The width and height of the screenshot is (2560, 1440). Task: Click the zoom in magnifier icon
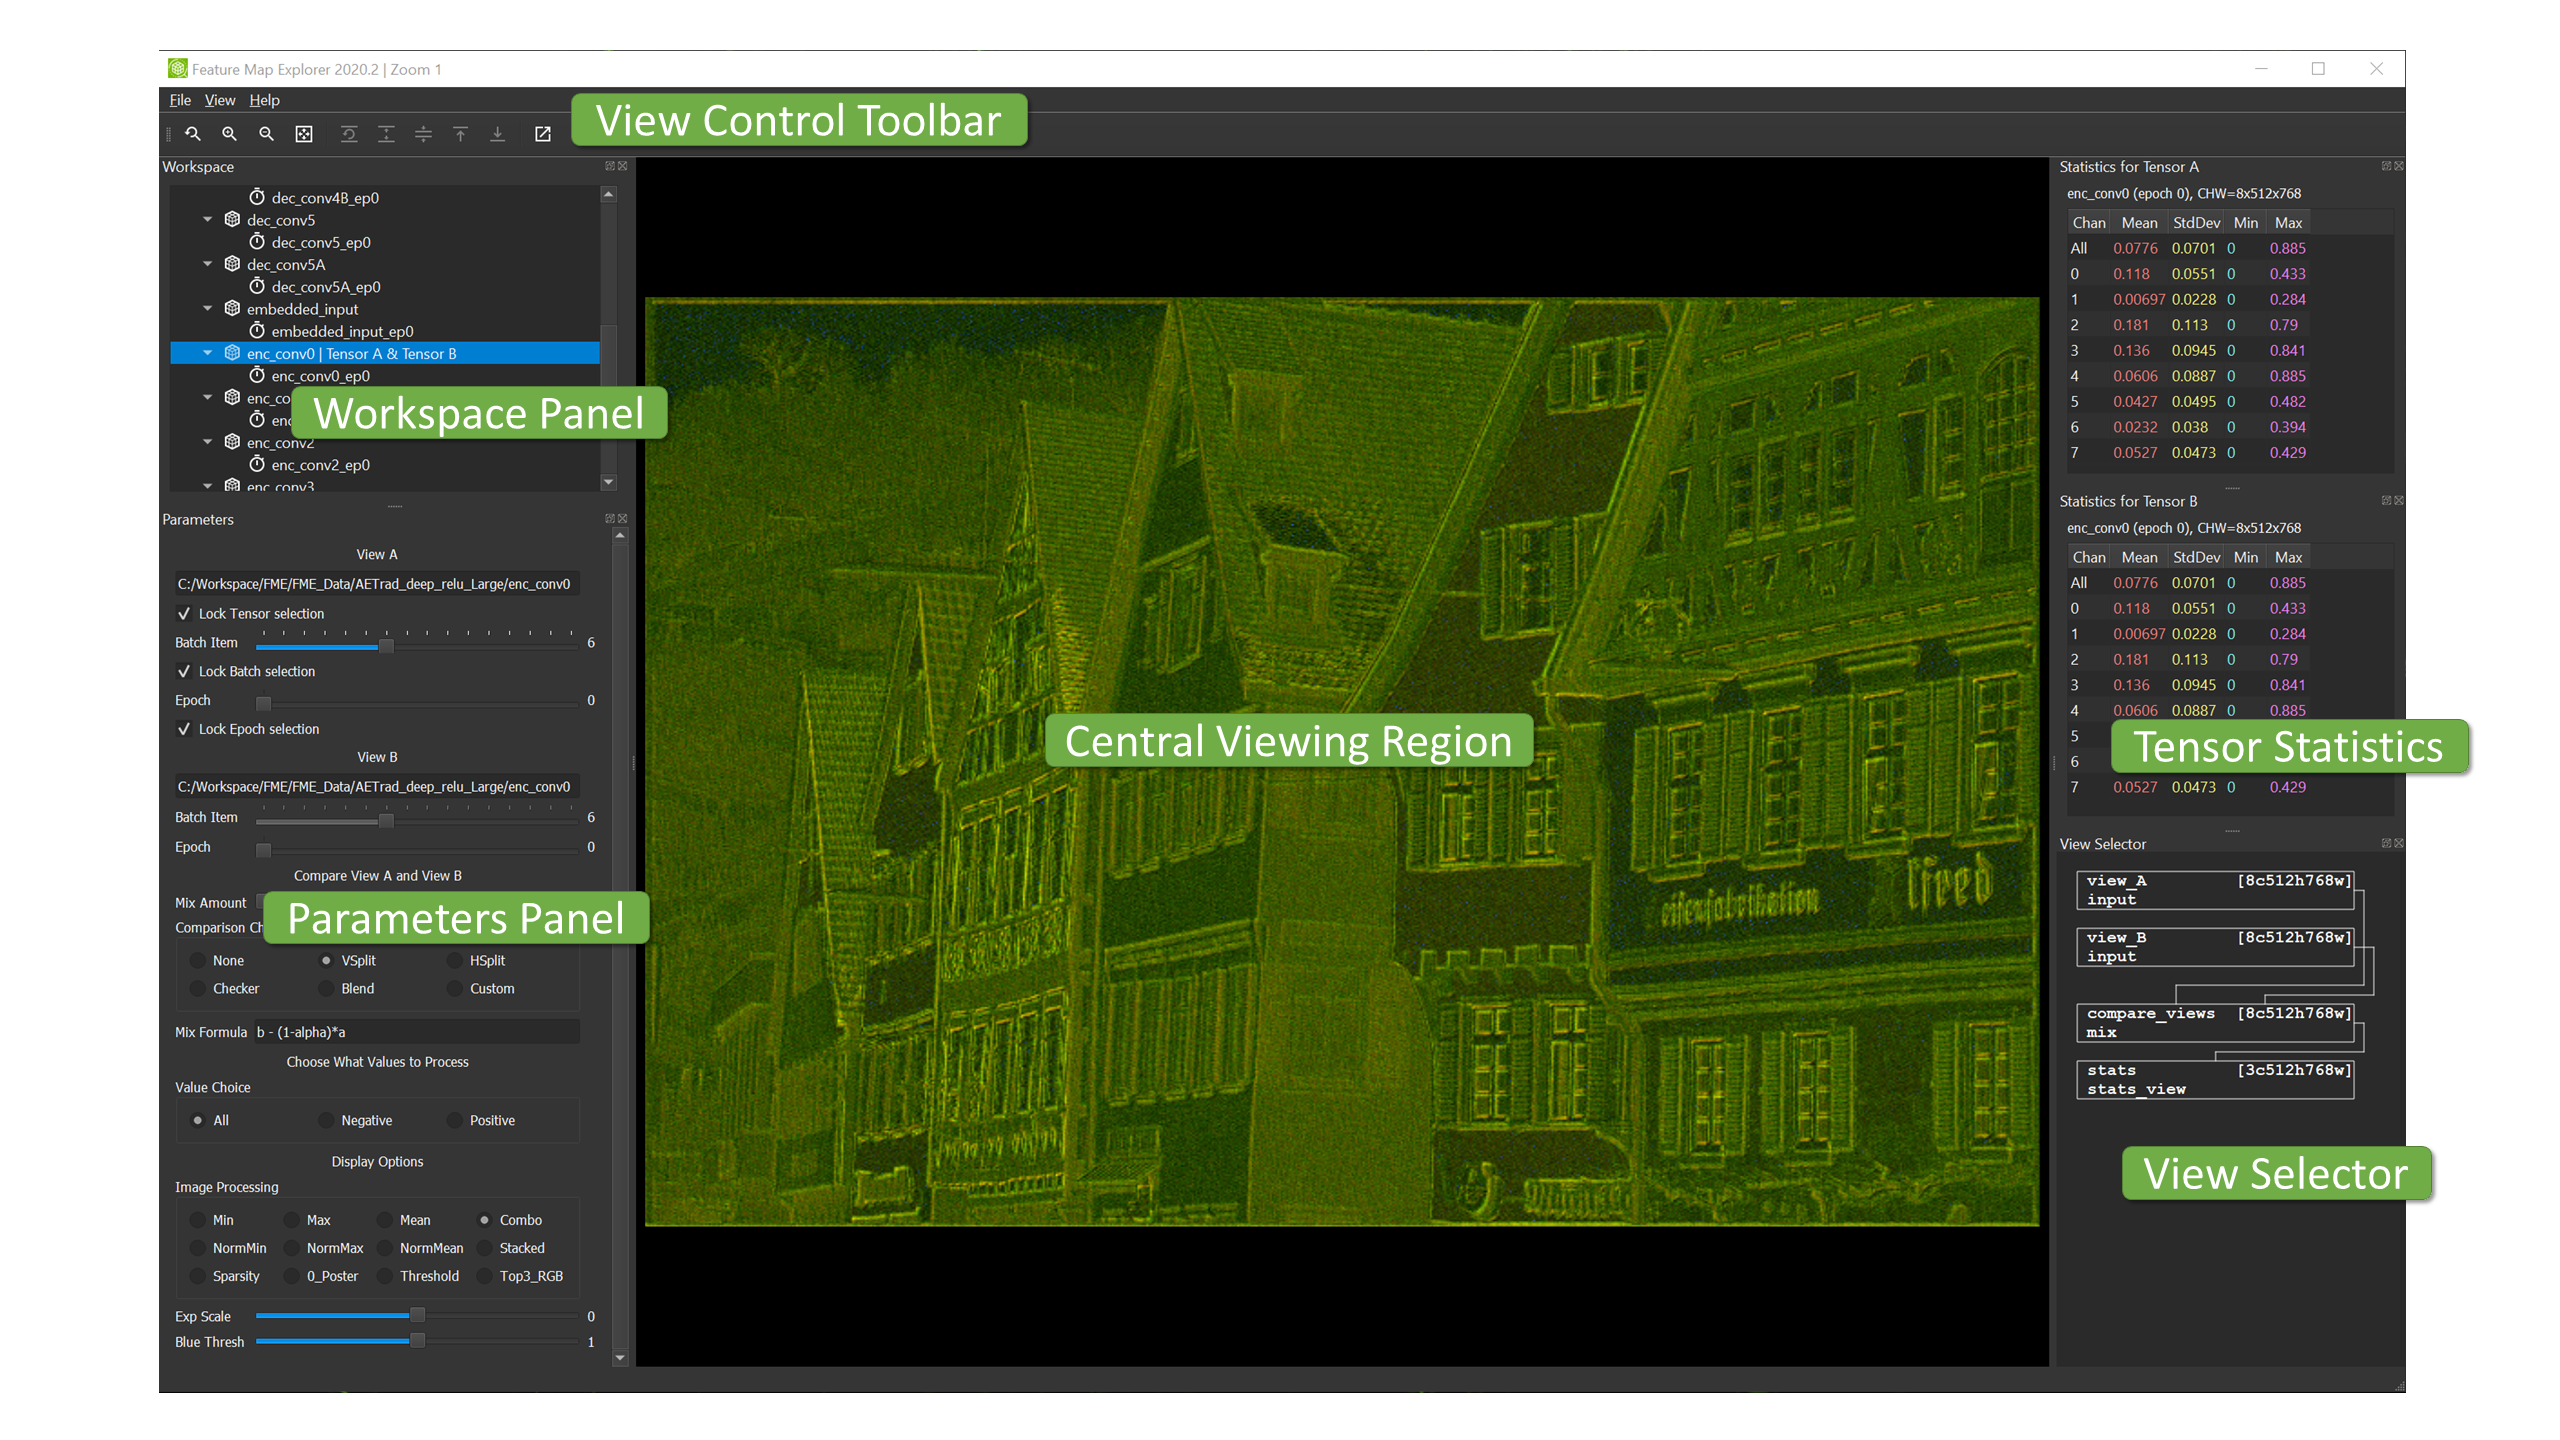[x=229, y=133]
